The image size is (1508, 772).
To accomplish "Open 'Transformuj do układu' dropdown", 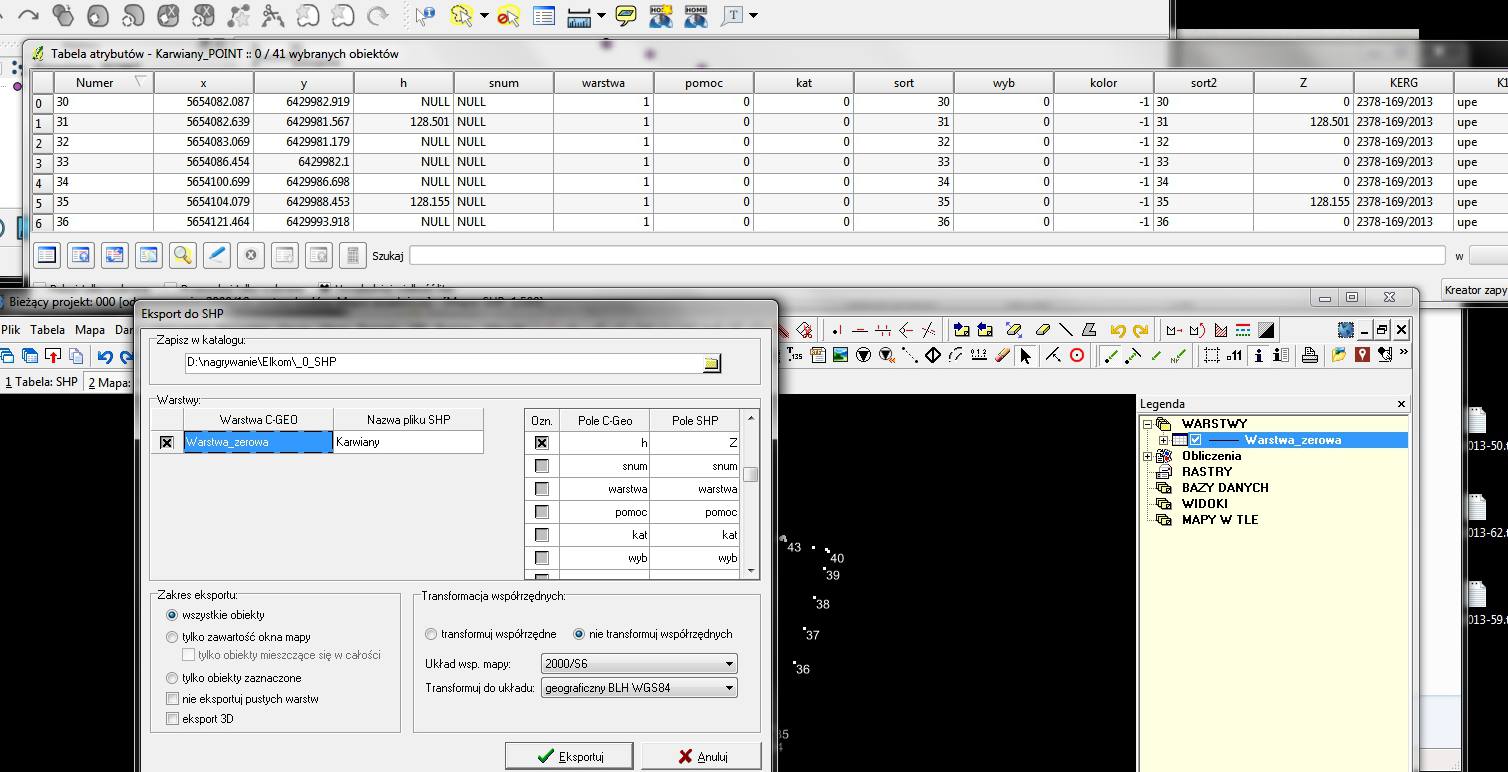I will click(x=639, y=688).
